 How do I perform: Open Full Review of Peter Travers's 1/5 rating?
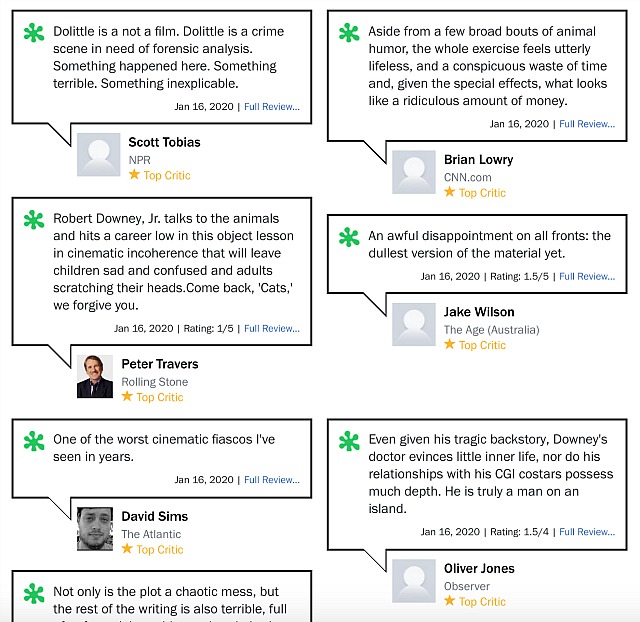272,328
